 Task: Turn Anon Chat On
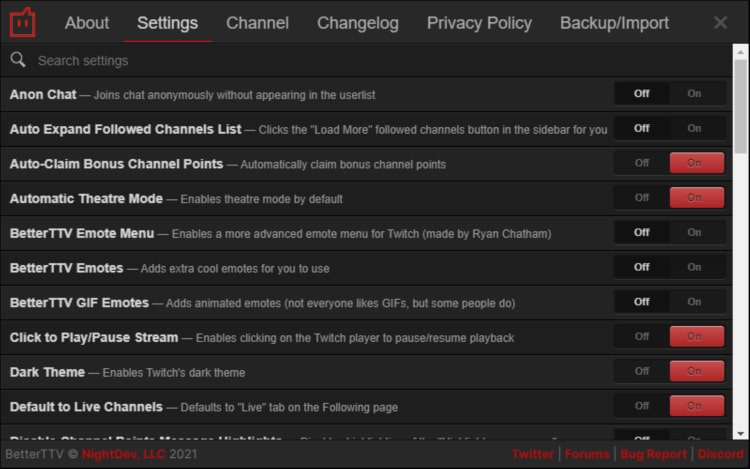(x=696, y=94)
